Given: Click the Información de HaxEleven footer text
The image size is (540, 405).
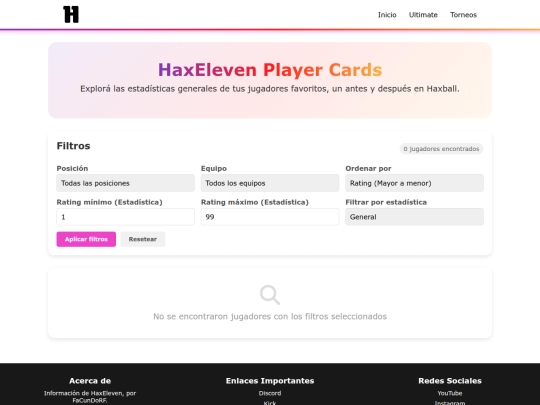Looking at the screenshot, I should point(90,396).
